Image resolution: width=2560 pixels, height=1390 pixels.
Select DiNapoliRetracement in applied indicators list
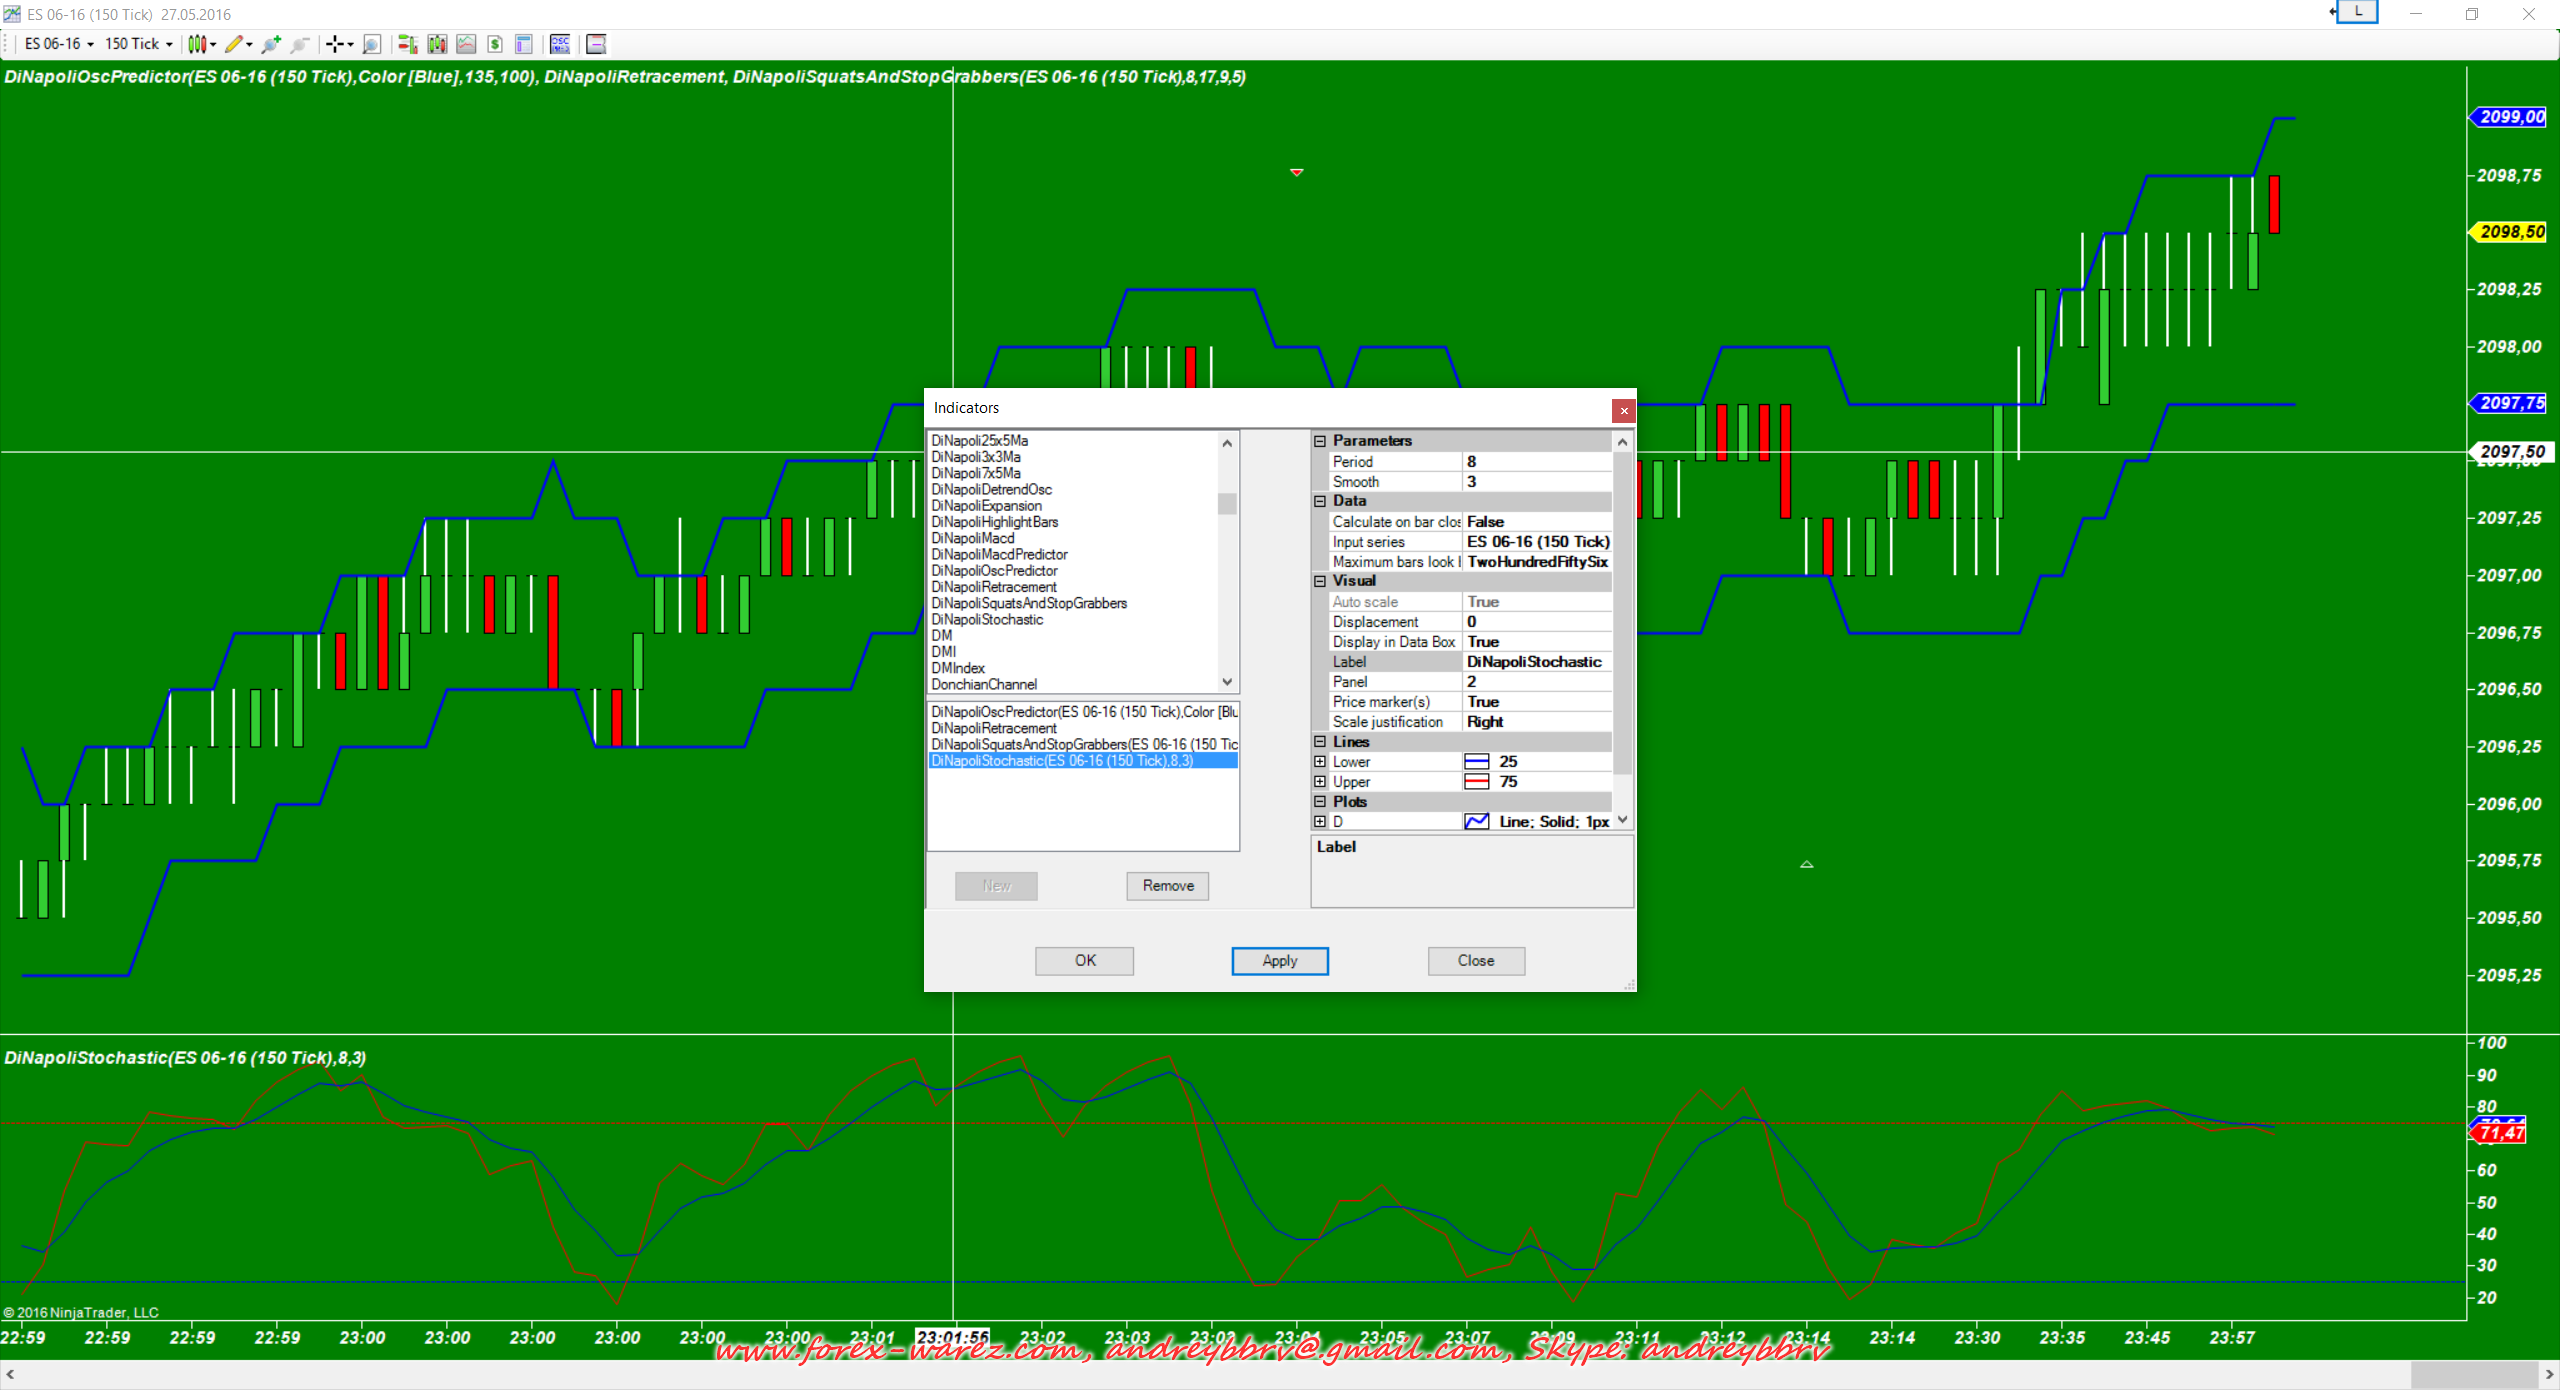pyautogui.click(x=993, y=728)
